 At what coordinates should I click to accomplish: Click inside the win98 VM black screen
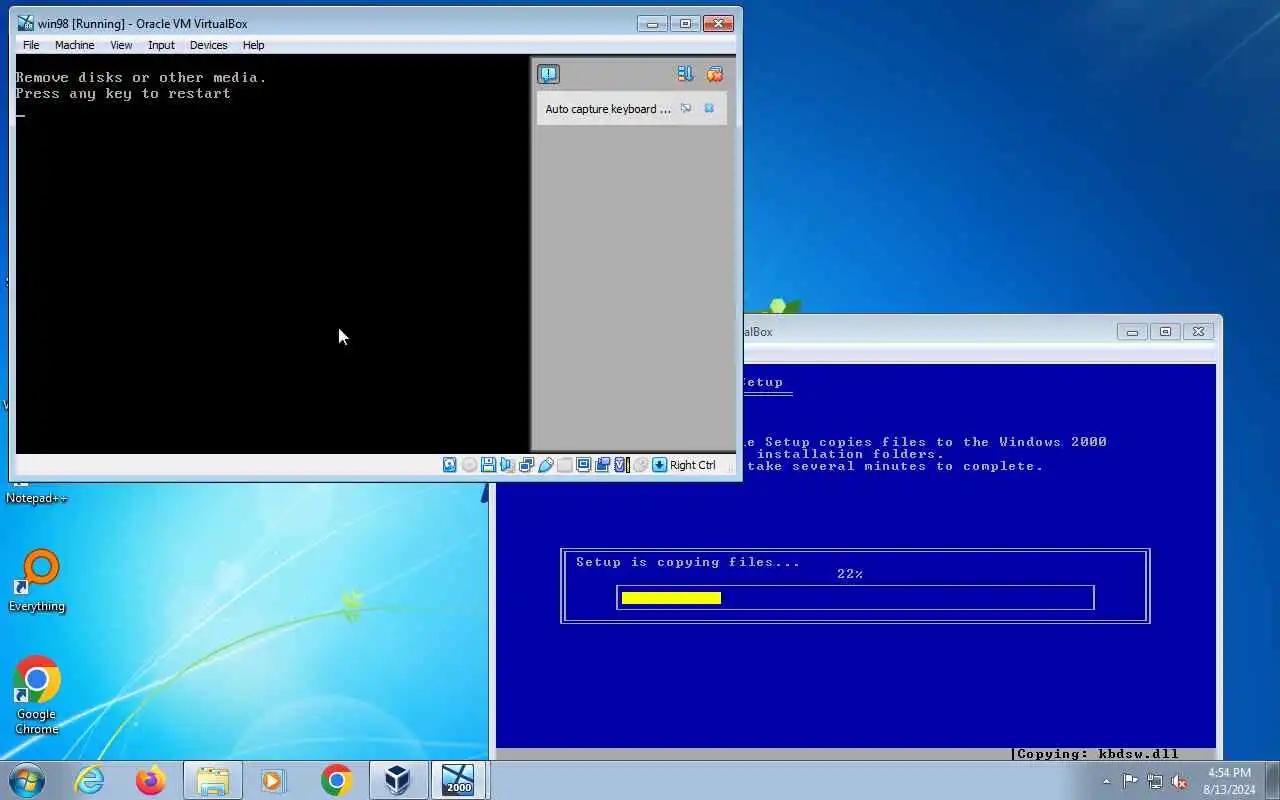pos(272,255)
